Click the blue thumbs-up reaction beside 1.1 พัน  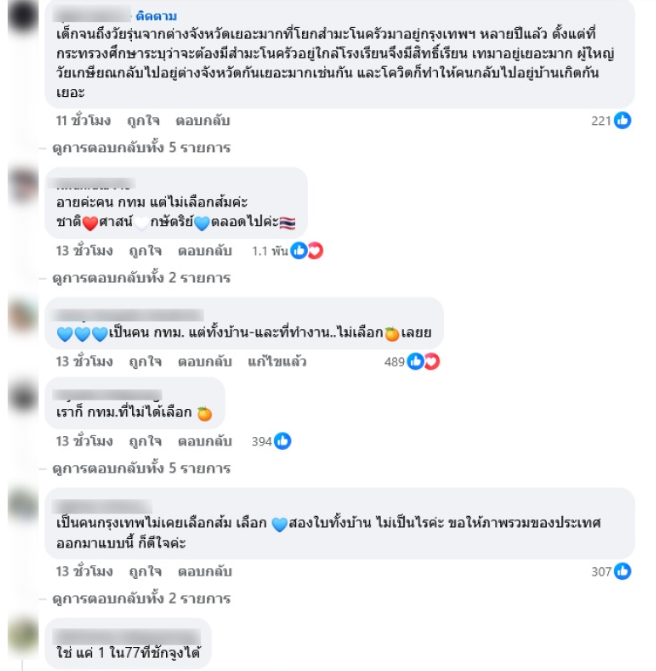coord(299,250)
